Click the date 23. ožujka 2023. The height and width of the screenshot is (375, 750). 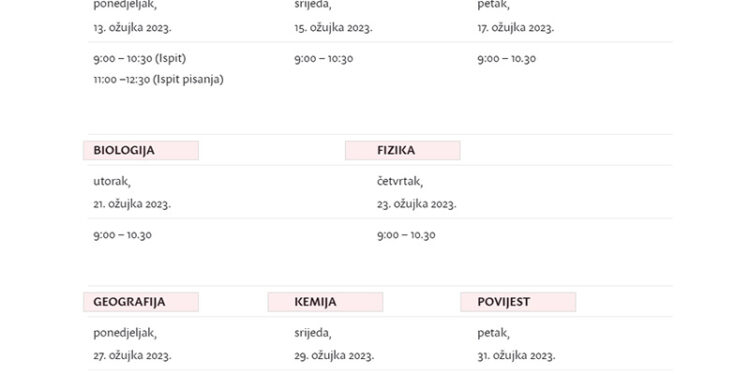[417, 204]
